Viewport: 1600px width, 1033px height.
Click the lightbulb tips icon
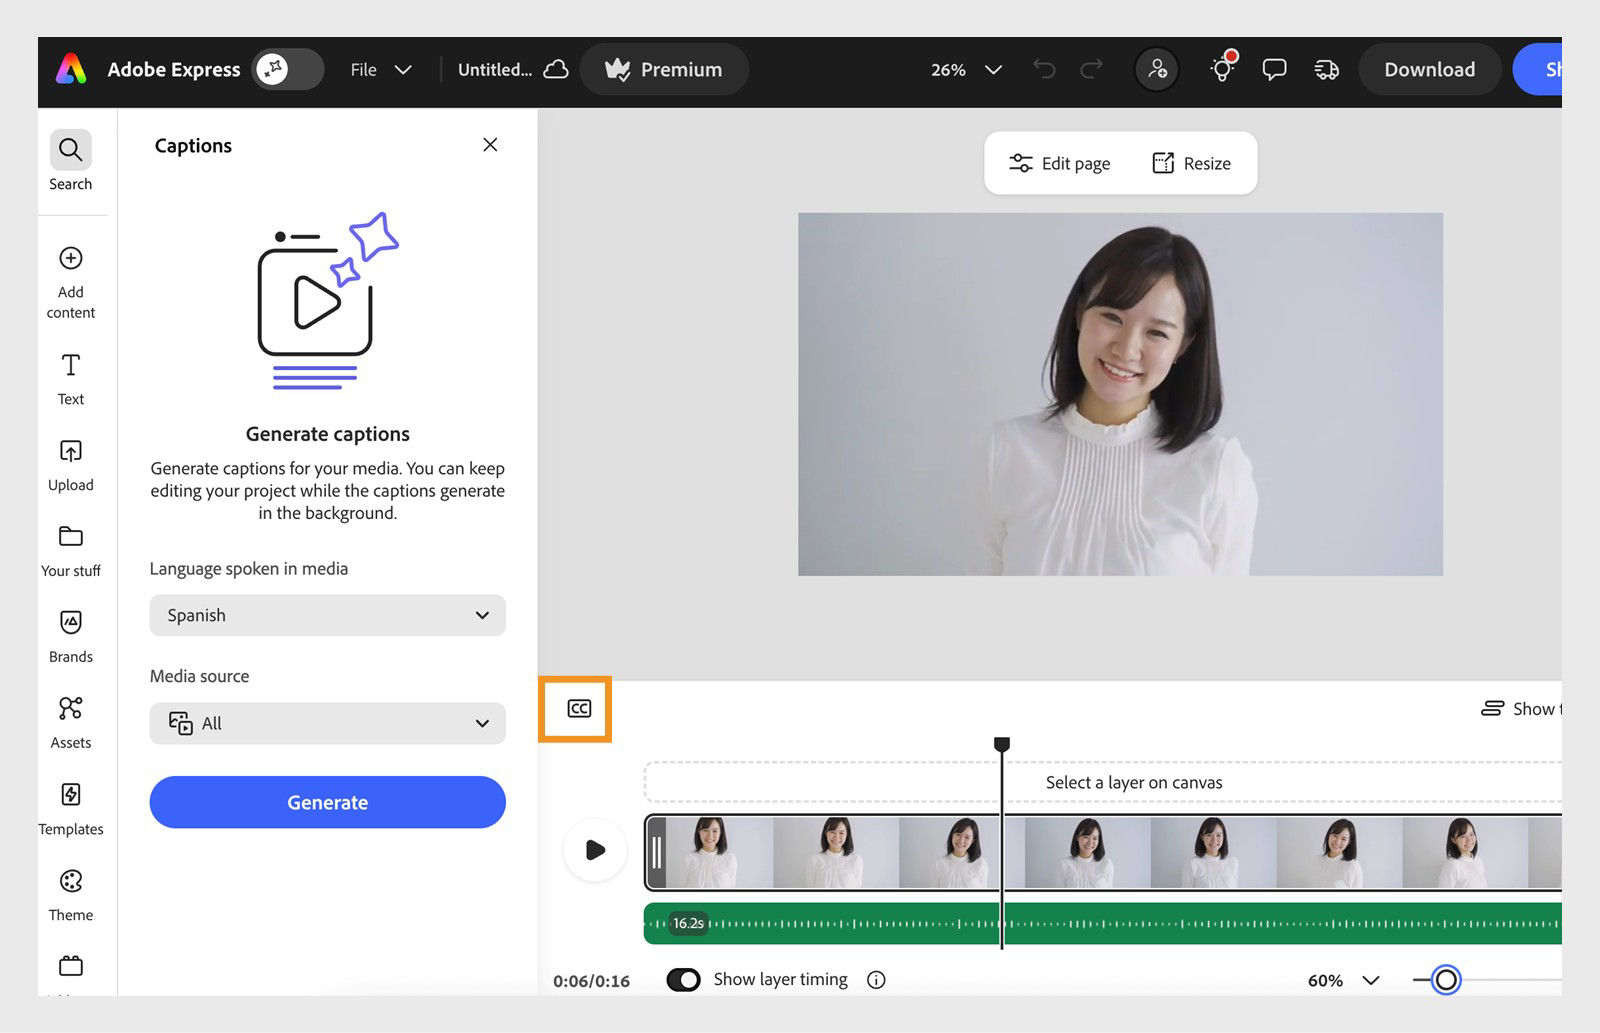(x=1222, y=68)
